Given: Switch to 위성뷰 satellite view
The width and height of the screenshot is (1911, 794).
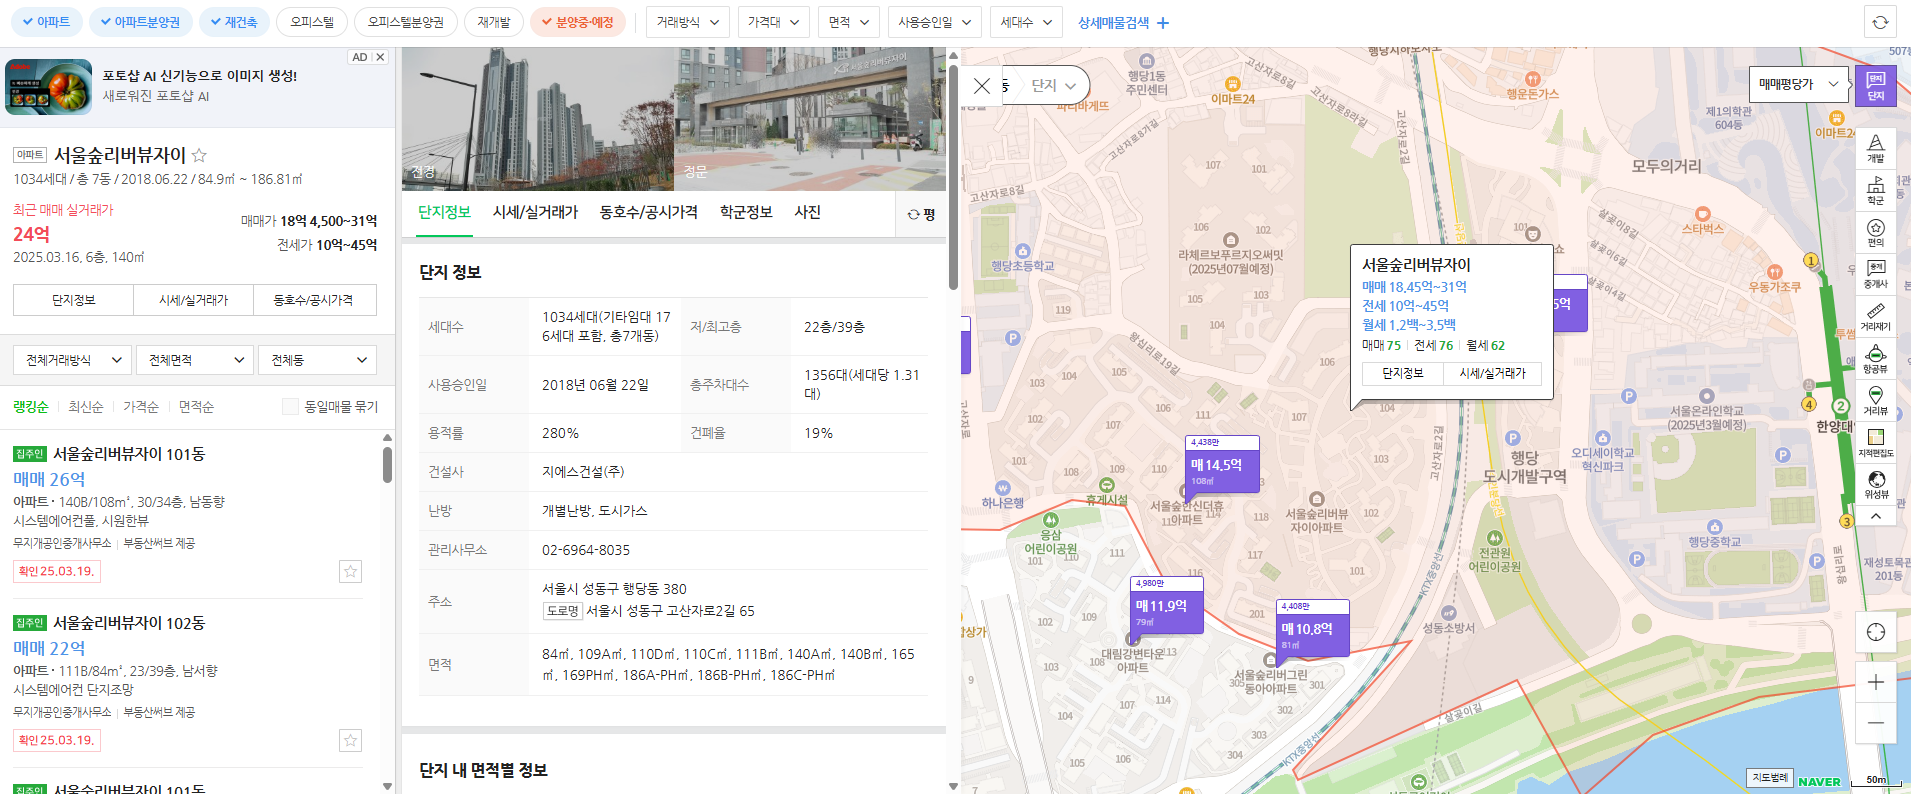Looking at the screenshot, I should [x=1875, y=484].
